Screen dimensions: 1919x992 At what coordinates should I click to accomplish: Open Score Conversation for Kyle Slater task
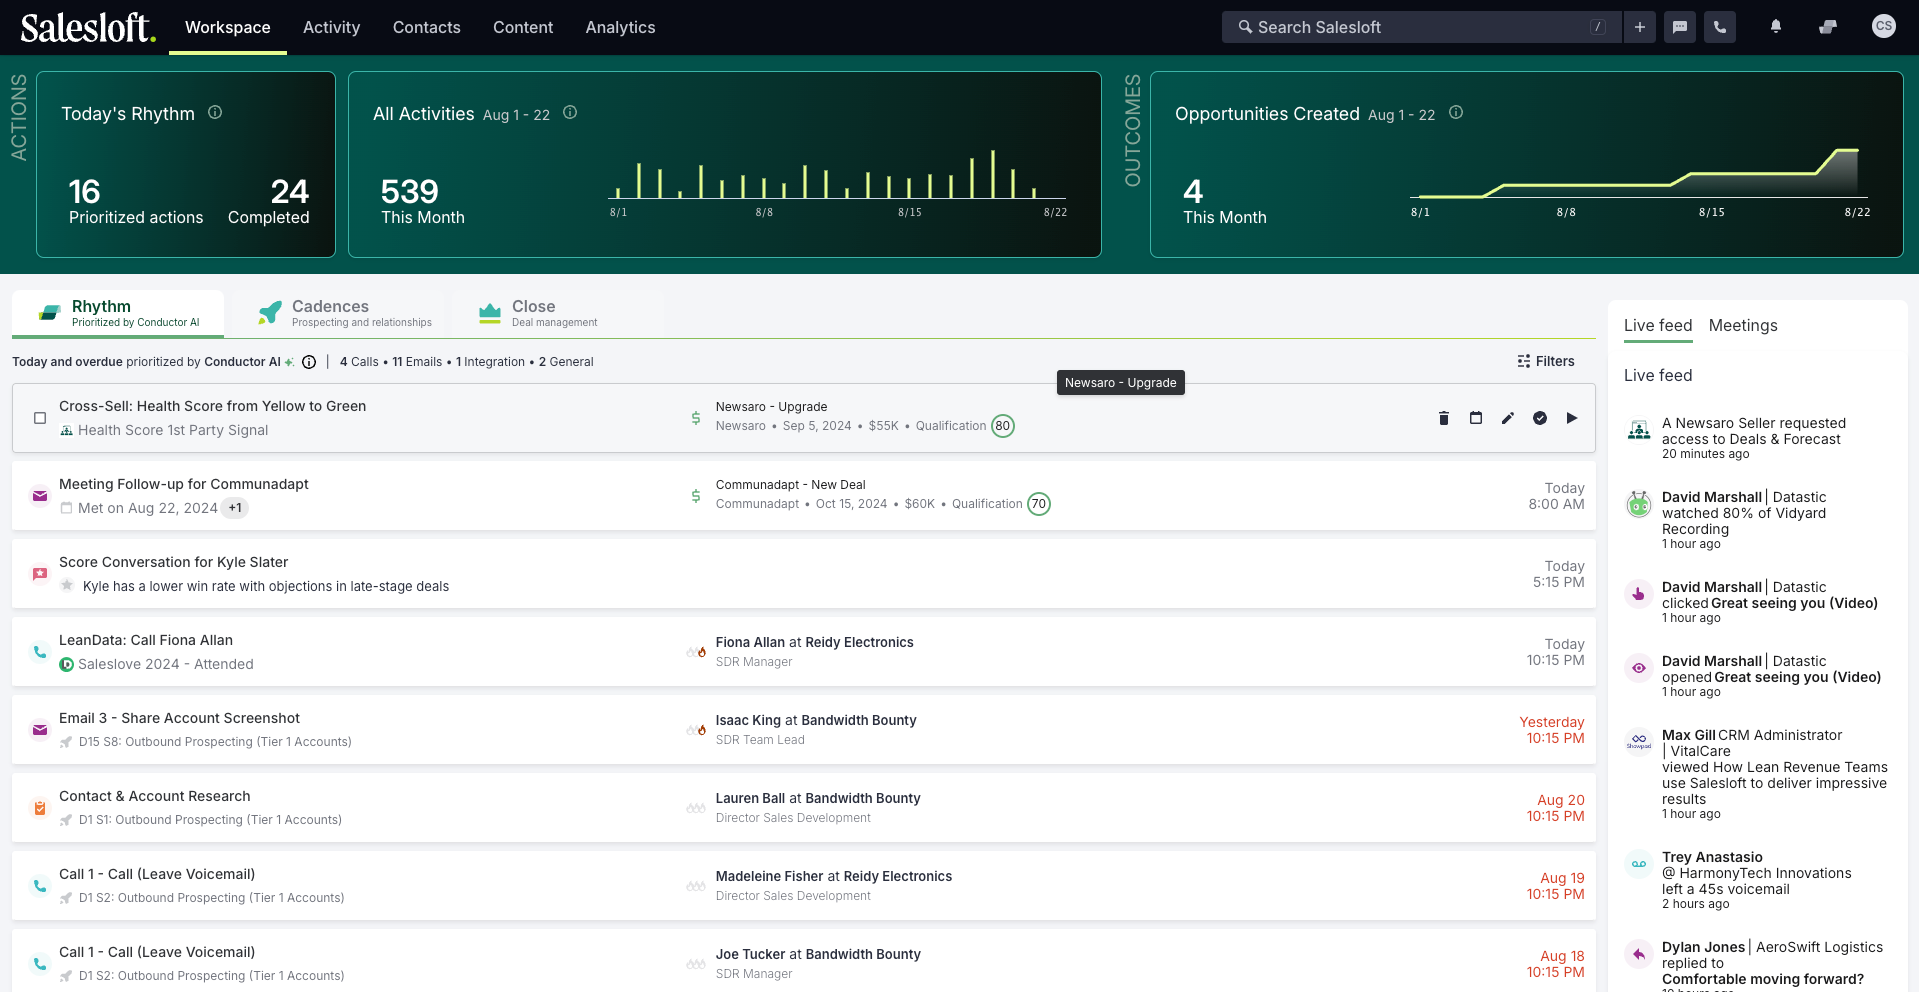173,562
